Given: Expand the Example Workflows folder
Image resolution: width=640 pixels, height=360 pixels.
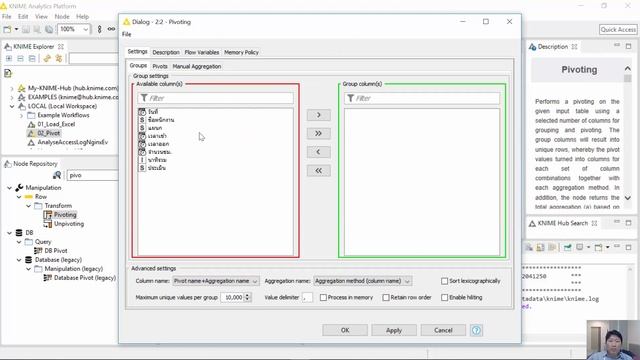Looking at the screenshot, I should [21, 116].
